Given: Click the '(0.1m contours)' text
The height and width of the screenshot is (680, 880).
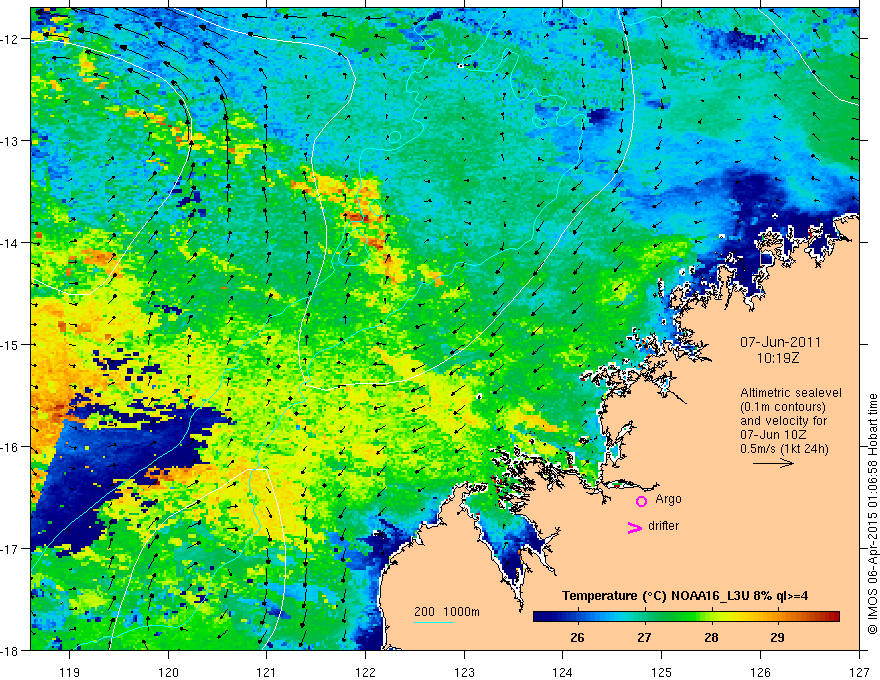Looking at the screenshot, I should (783, 407).
